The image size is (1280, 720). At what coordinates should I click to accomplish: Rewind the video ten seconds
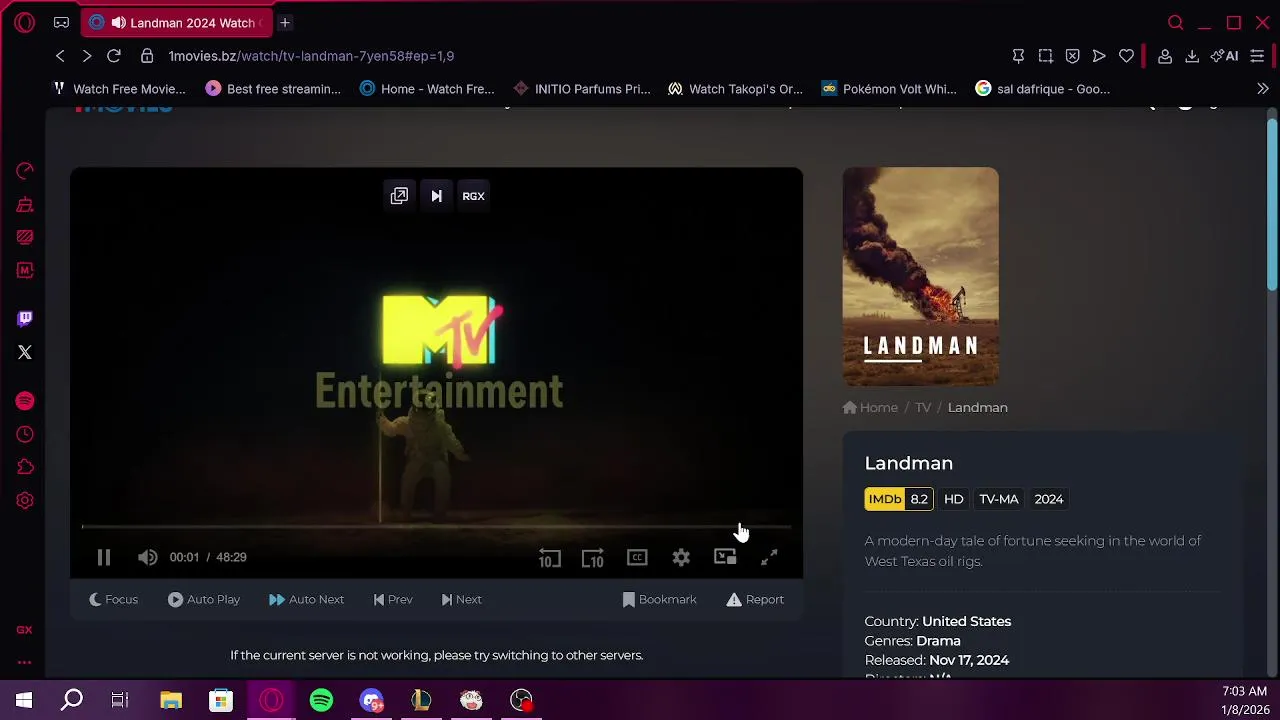point(549,558)
